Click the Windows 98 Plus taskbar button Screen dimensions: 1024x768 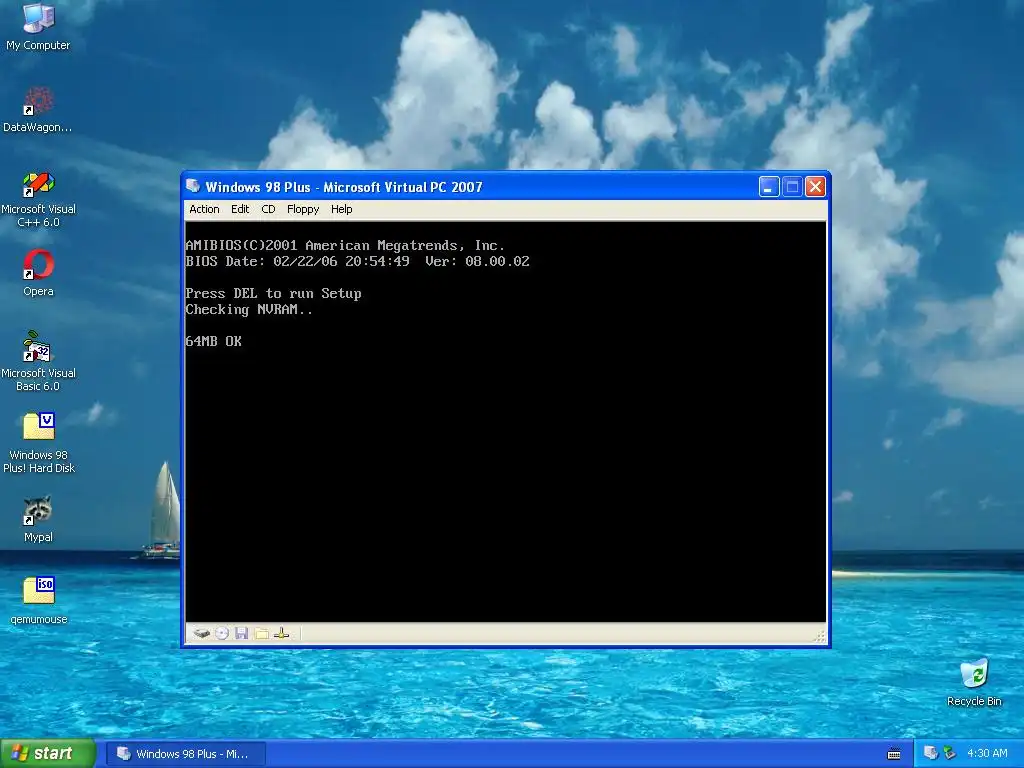(x=186, y=754)
